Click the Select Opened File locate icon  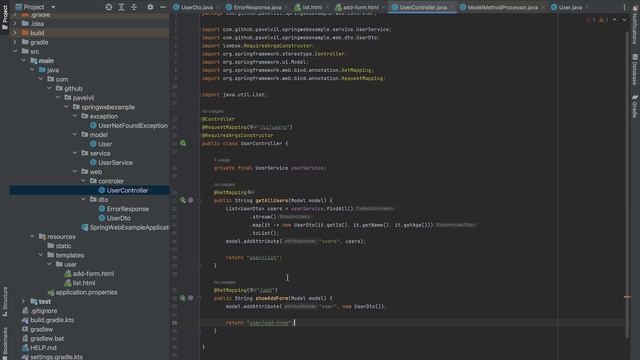click(x=109, y=7)
